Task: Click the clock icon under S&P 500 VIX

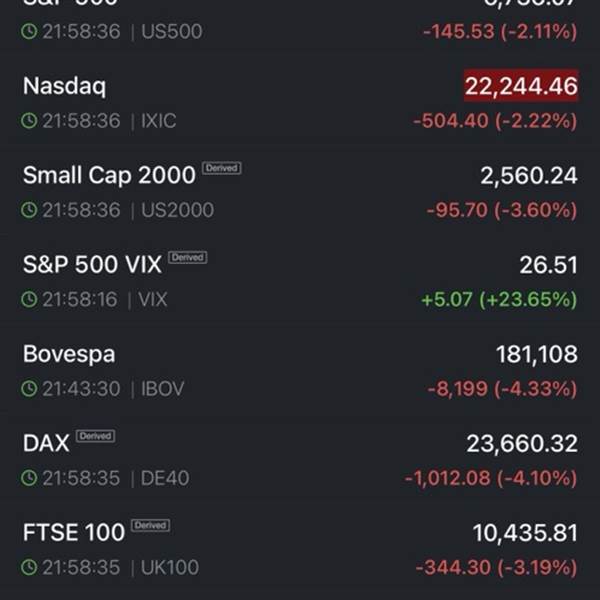Action: pyautogui.click(x=30, y=299)
